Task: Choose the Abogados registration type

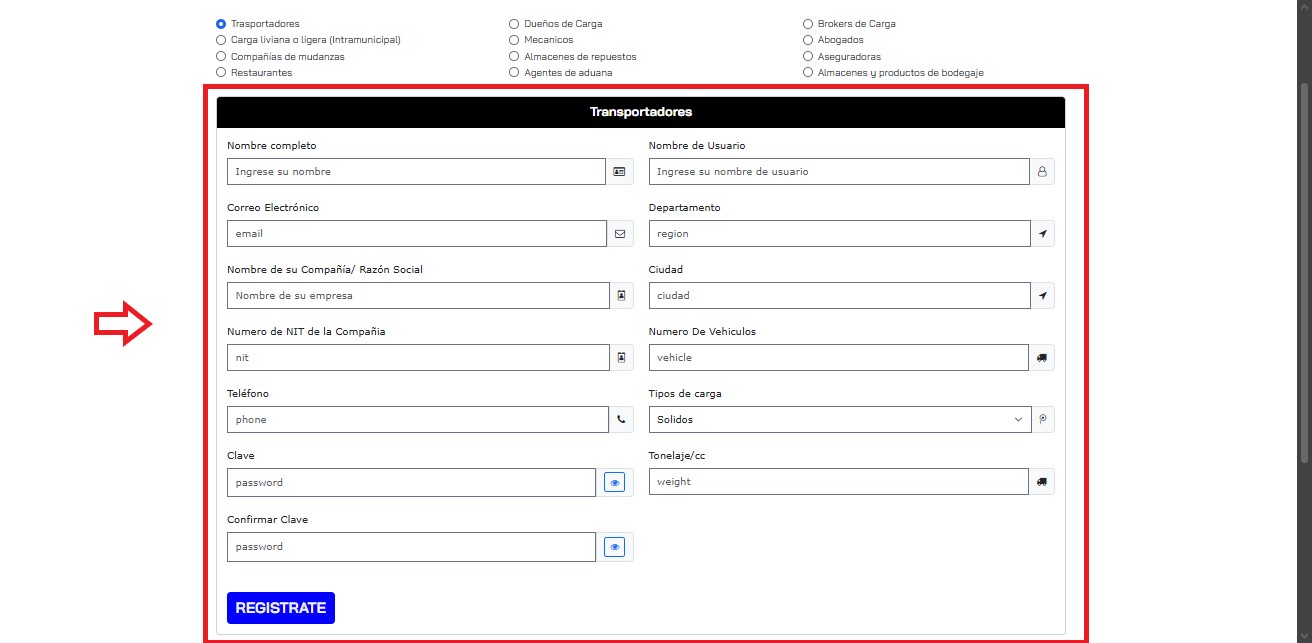Action: 807,39
